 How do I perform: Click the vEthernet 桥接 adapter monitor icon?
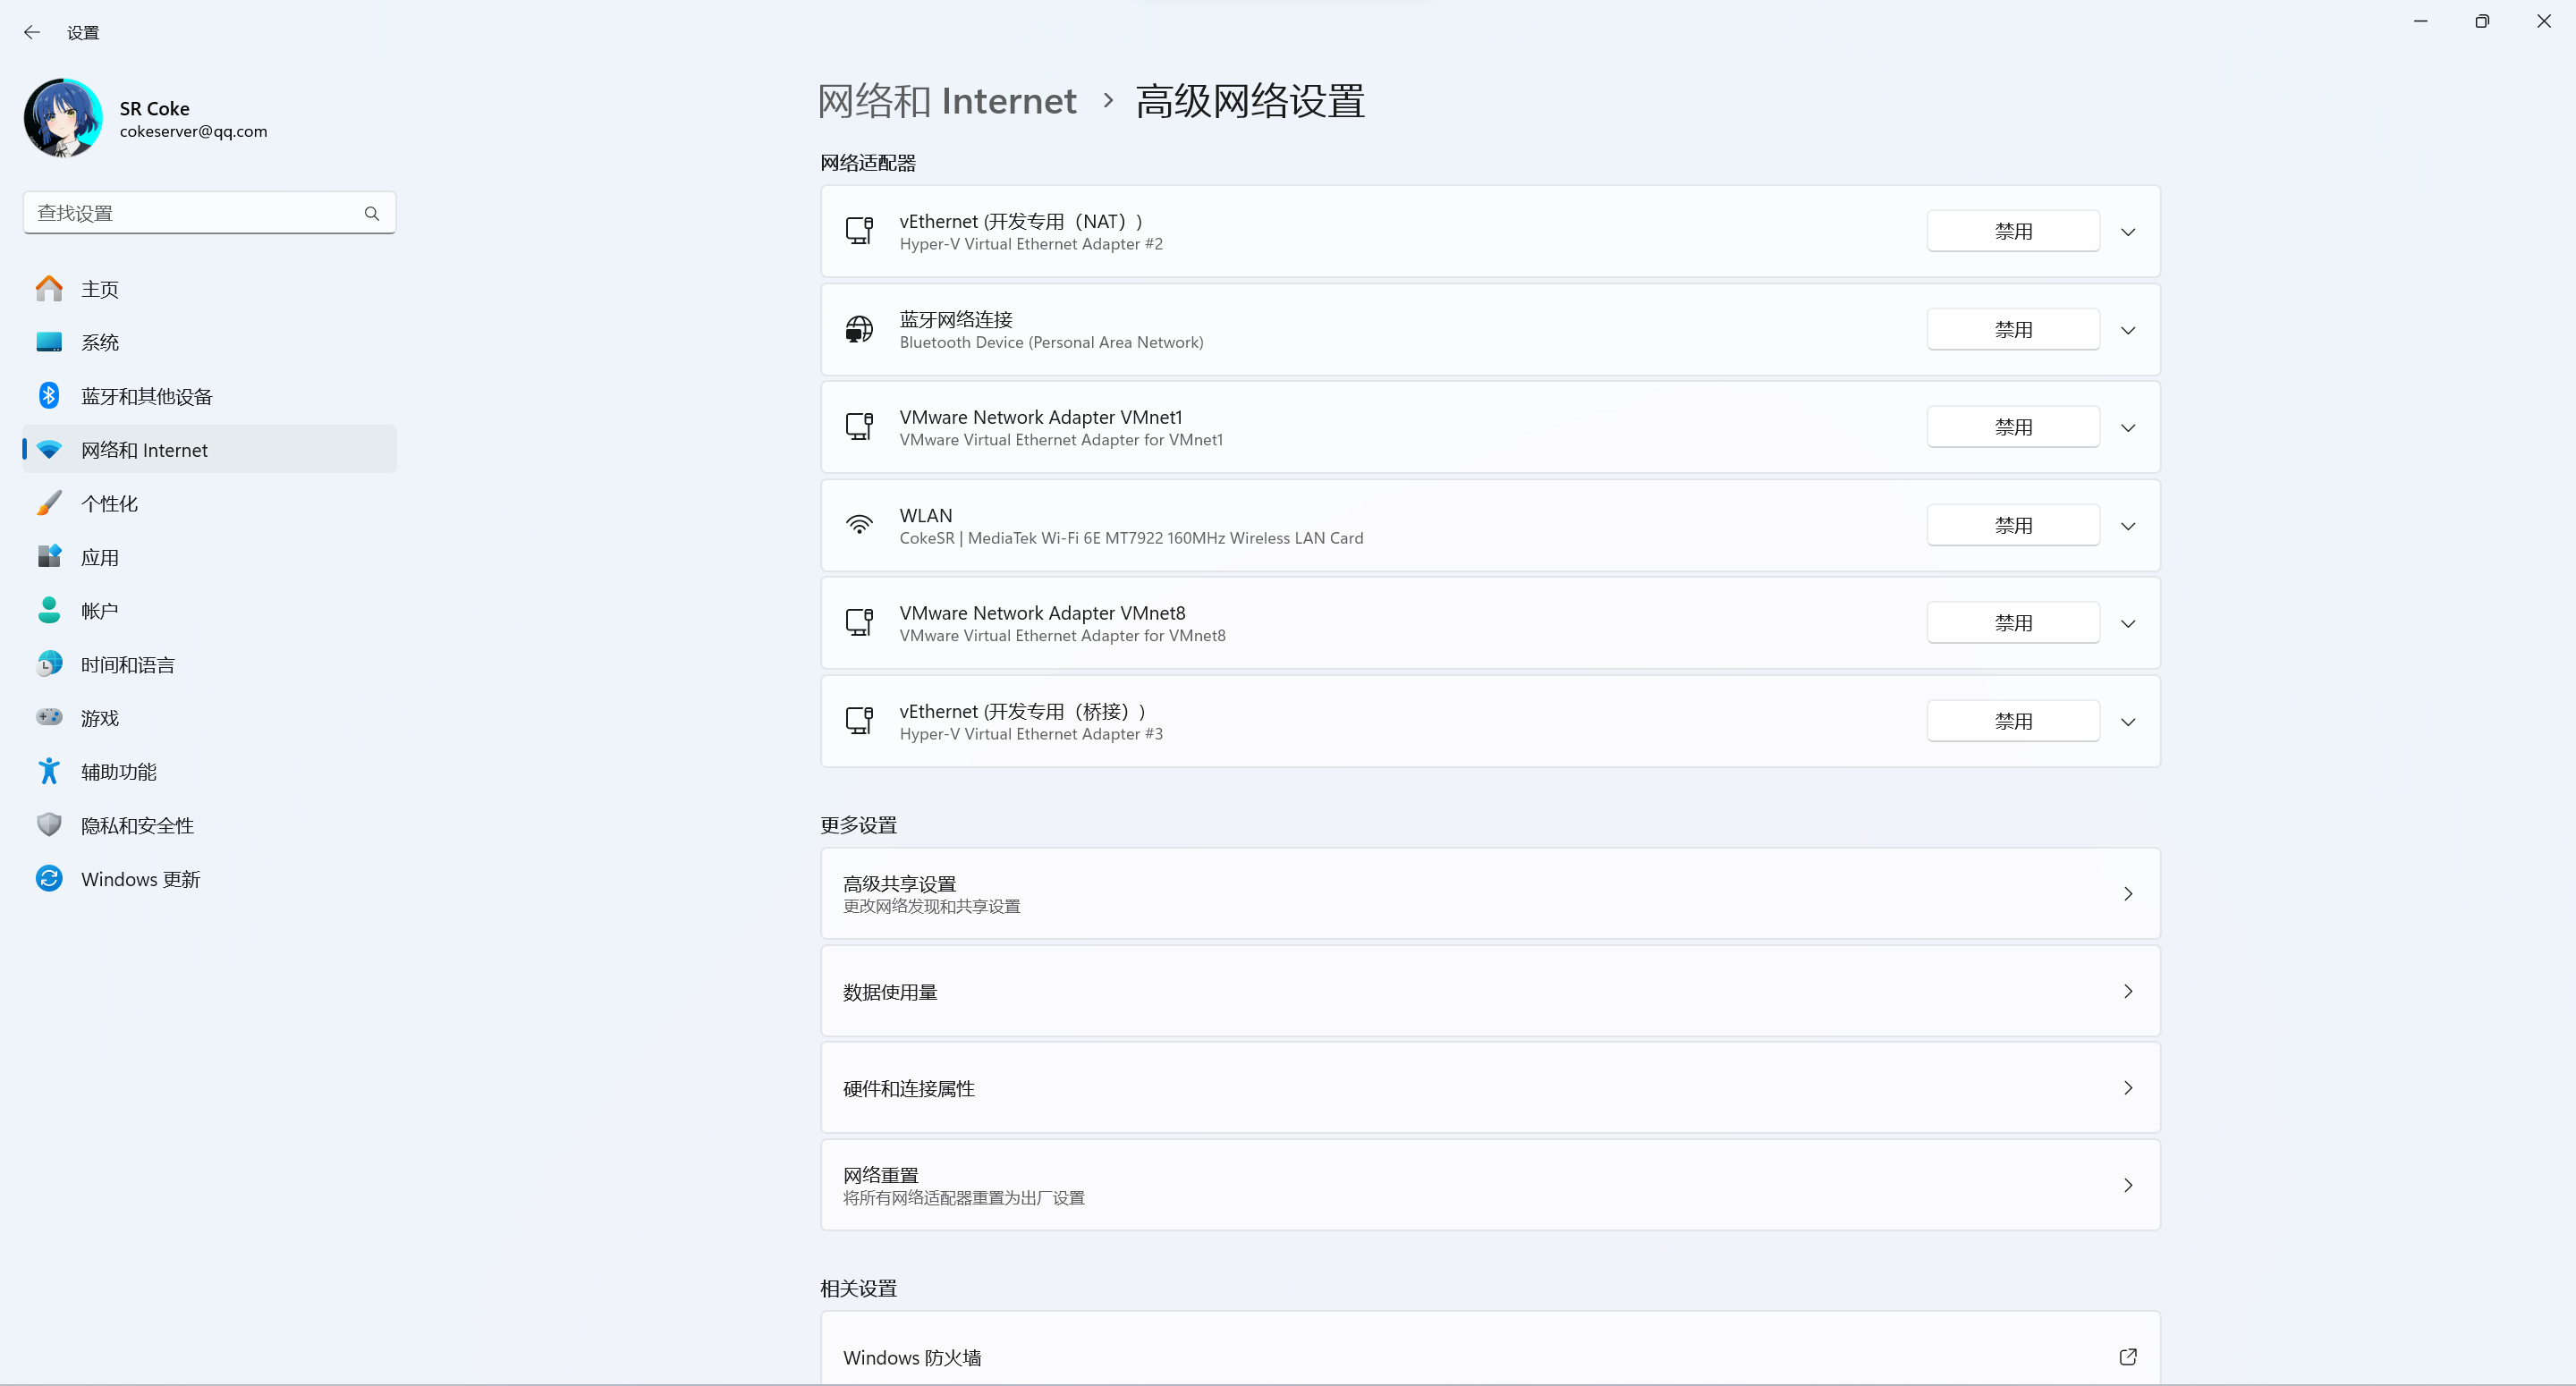pos(859,721)
